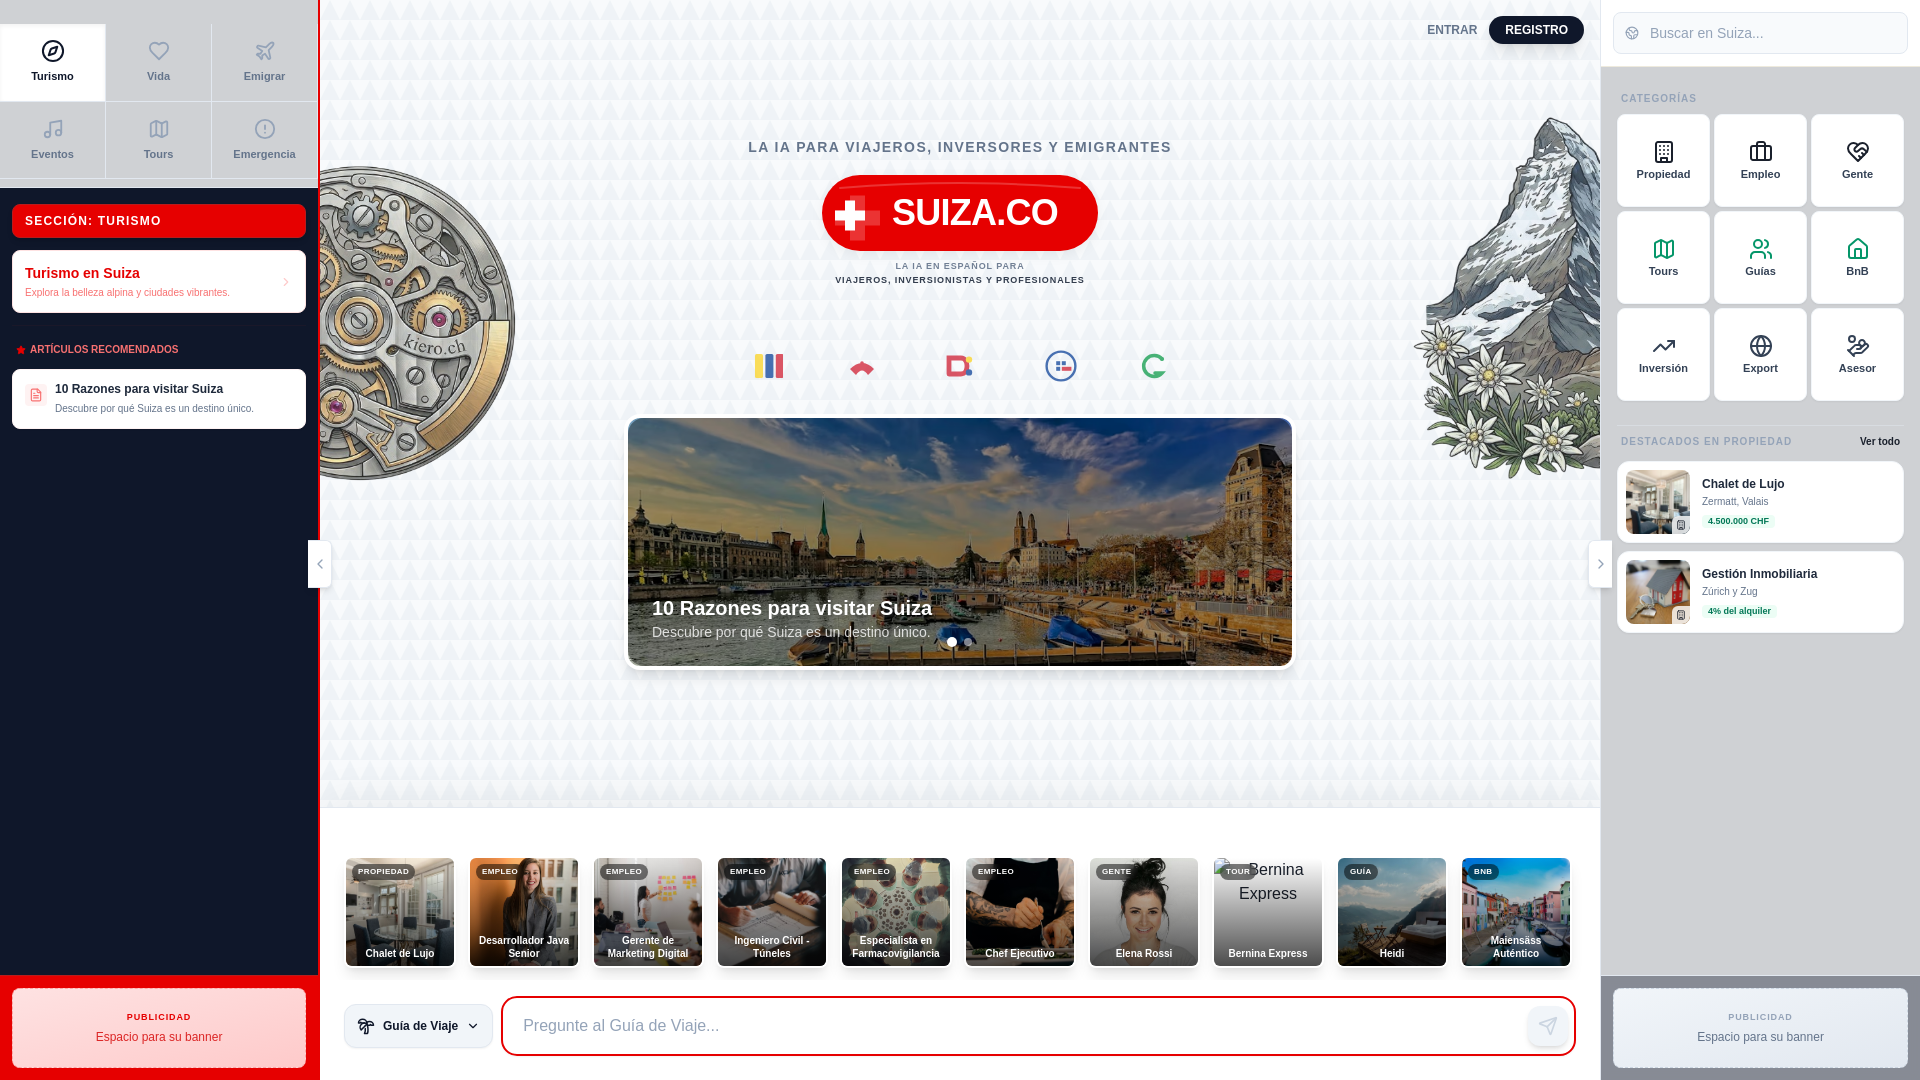
Task: Open the Export globe category
Action: tap(1760, 354)
